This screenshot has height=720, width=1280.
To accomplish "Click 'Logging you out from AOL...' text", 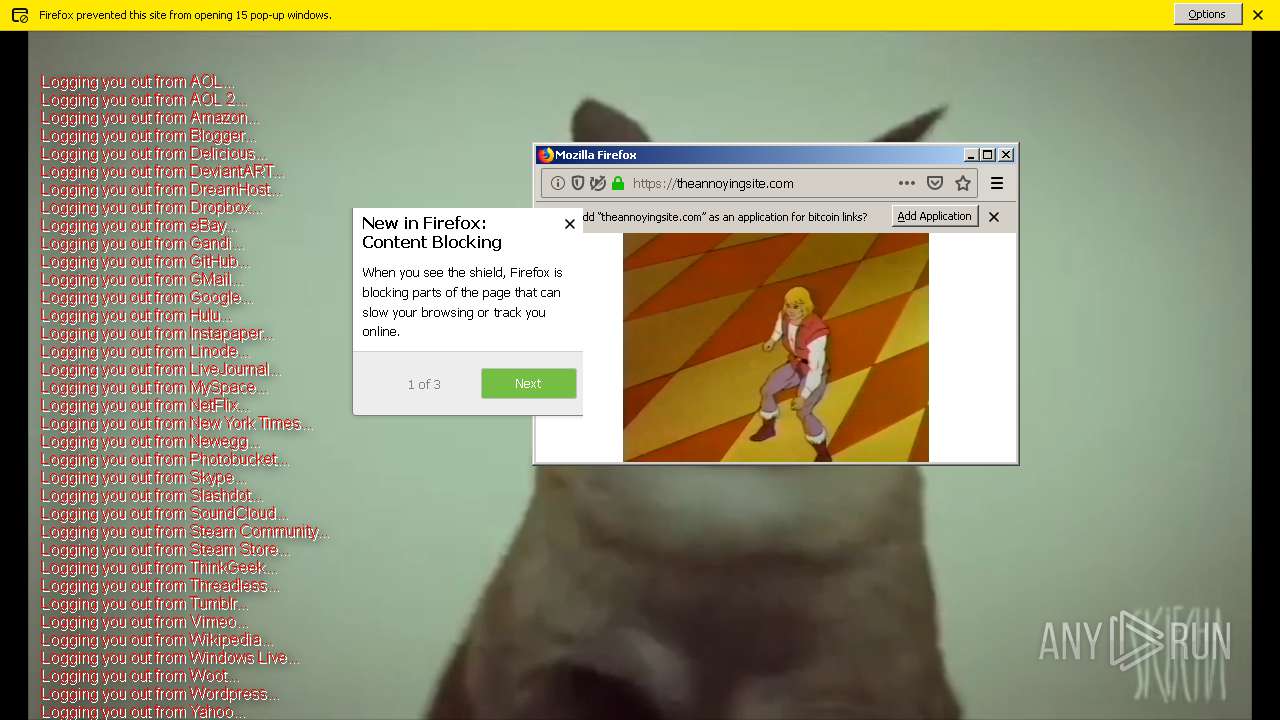I will (x=138, y=82).
